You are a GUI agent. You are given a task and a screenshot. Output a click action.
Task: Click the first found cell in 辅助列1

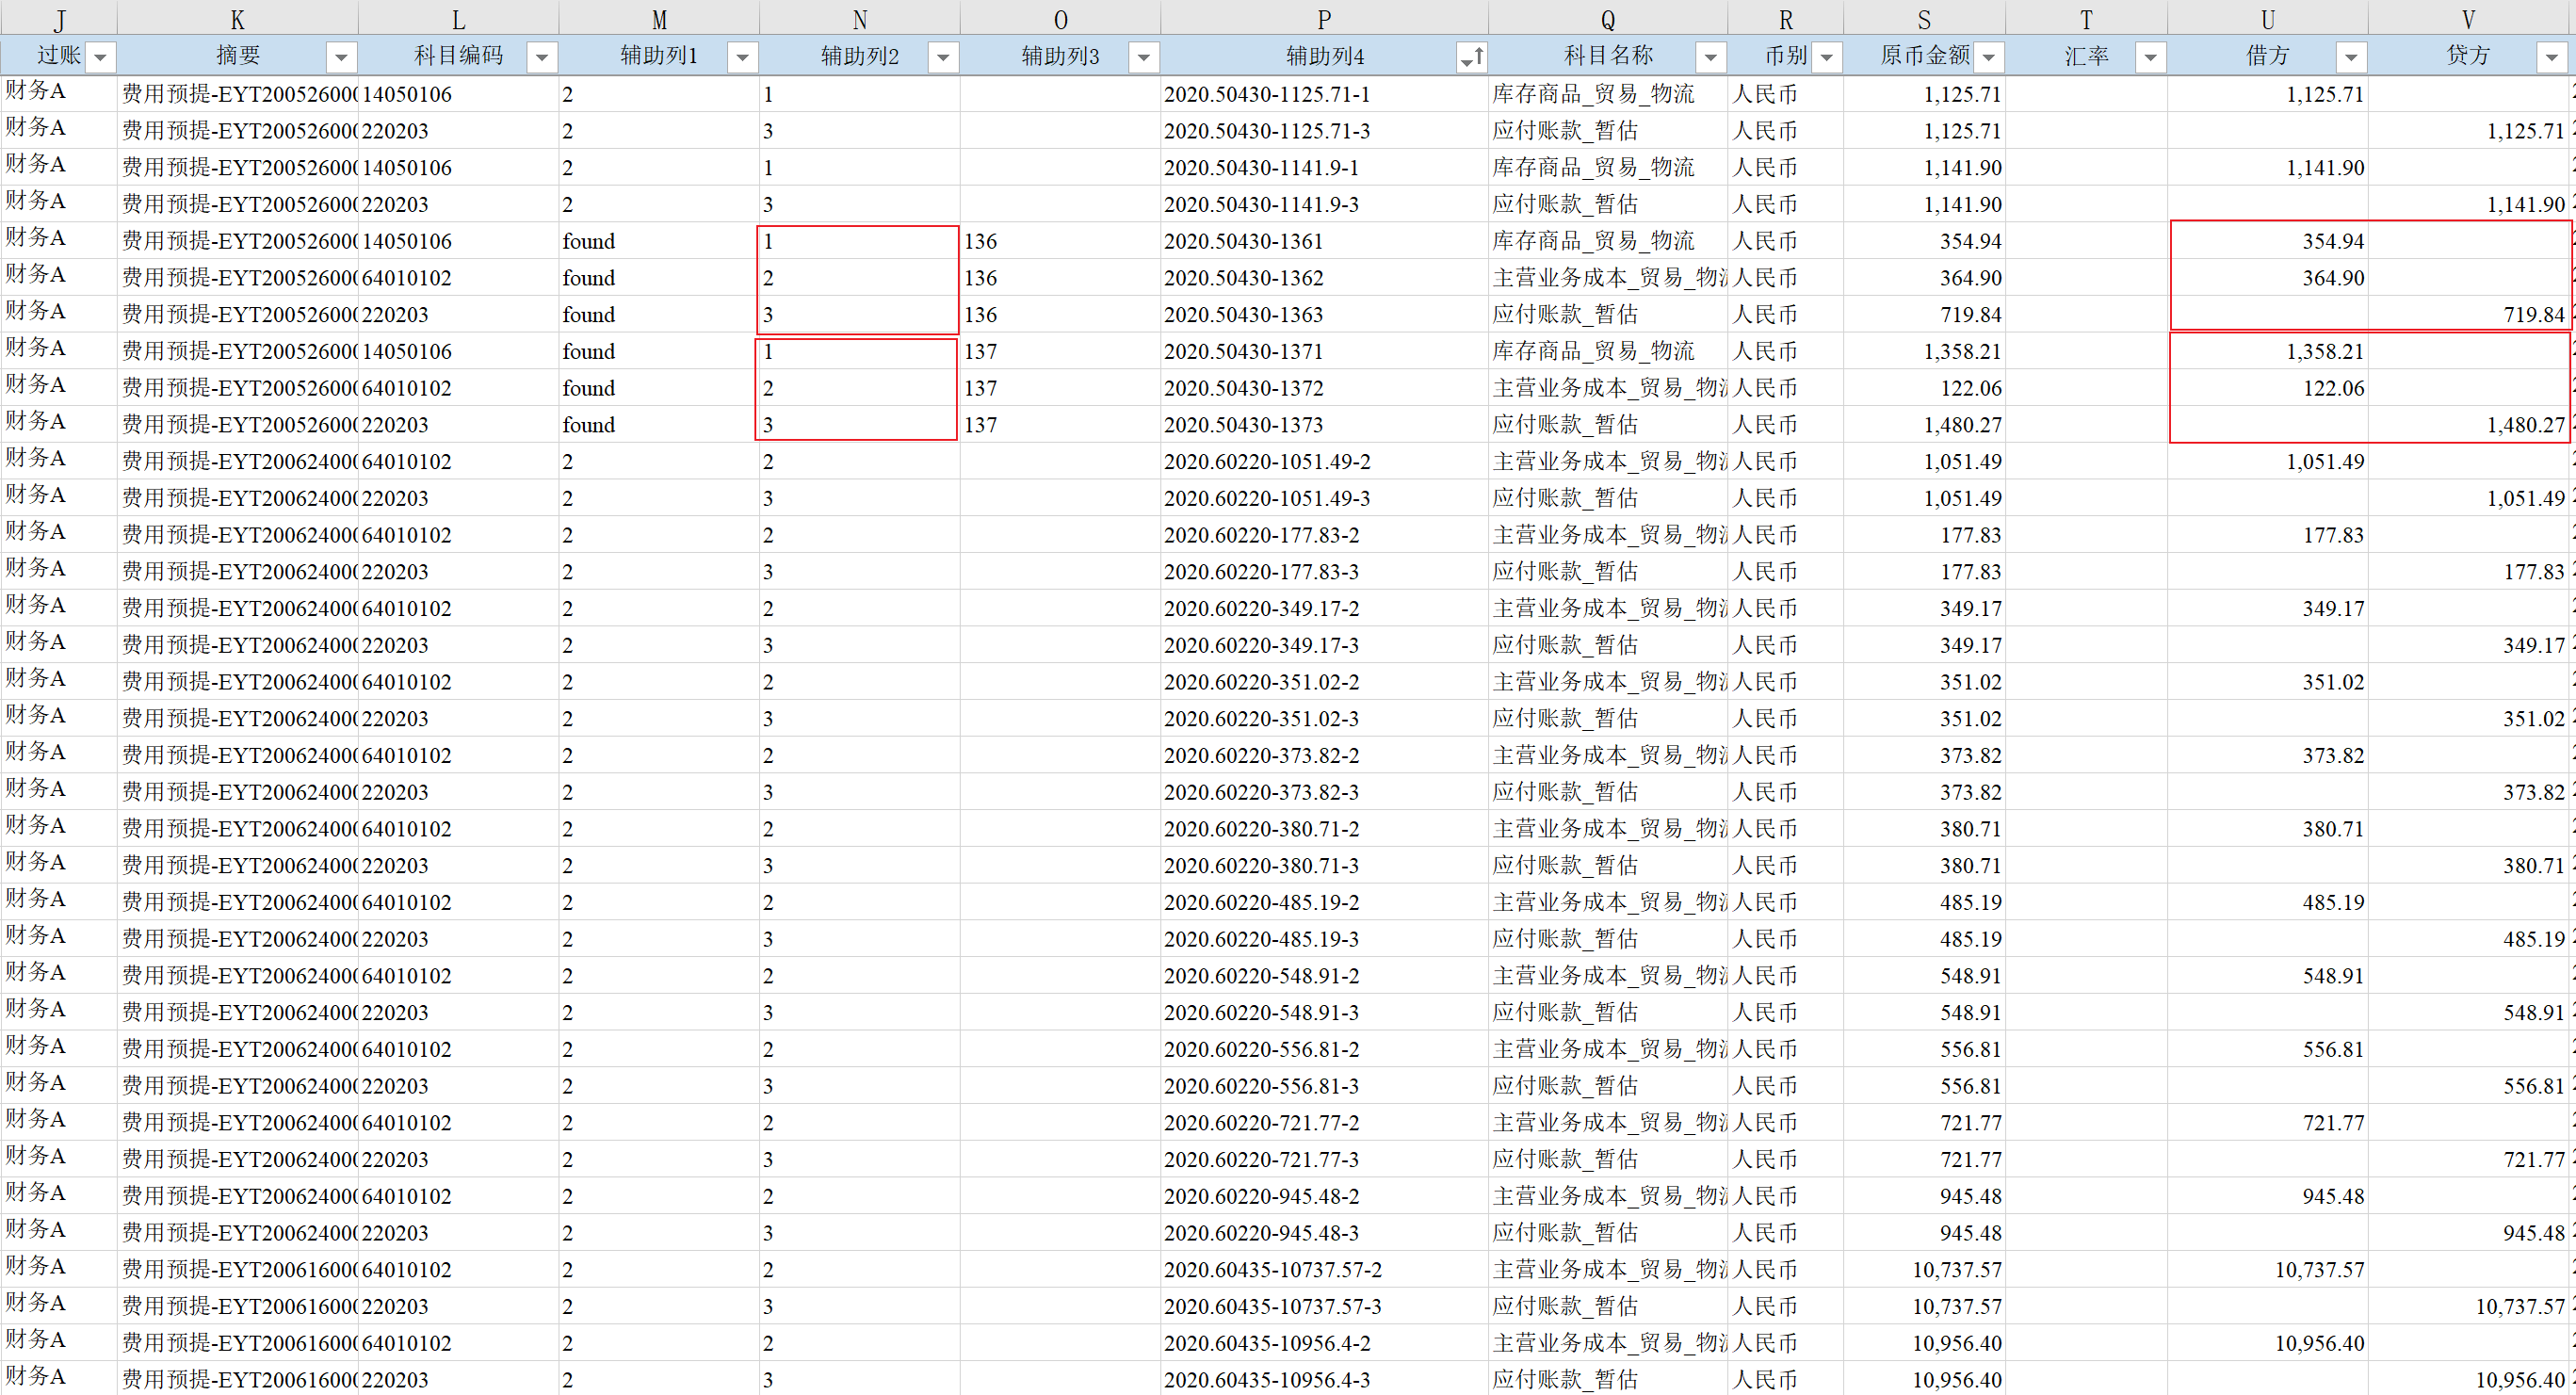click(x=589, y=241)
